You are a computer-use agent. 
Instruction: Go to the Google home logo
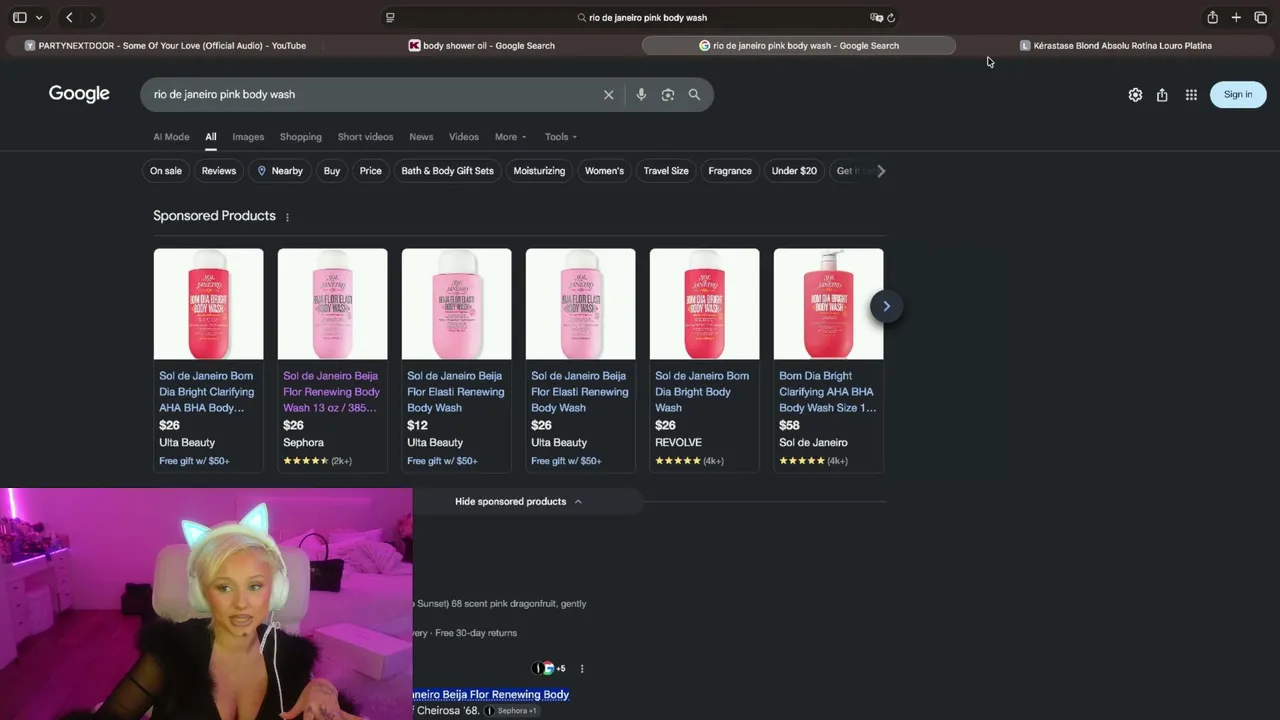(79, 94)
